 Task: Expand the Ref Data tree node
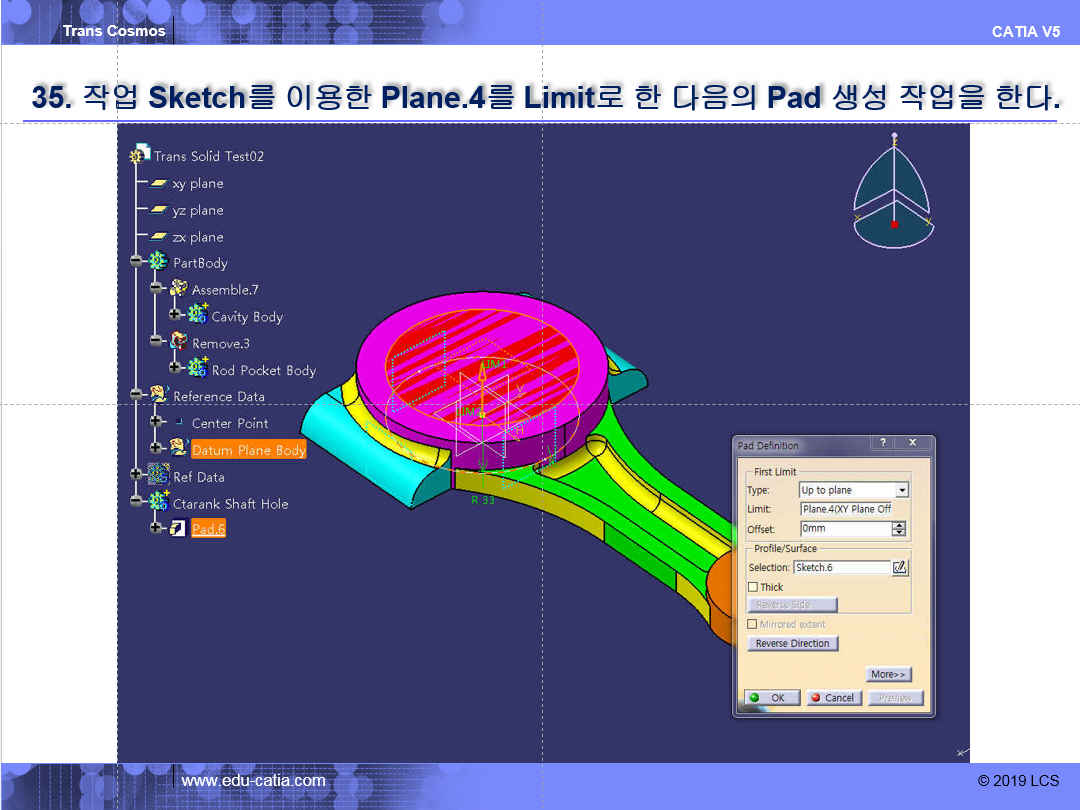136,477
